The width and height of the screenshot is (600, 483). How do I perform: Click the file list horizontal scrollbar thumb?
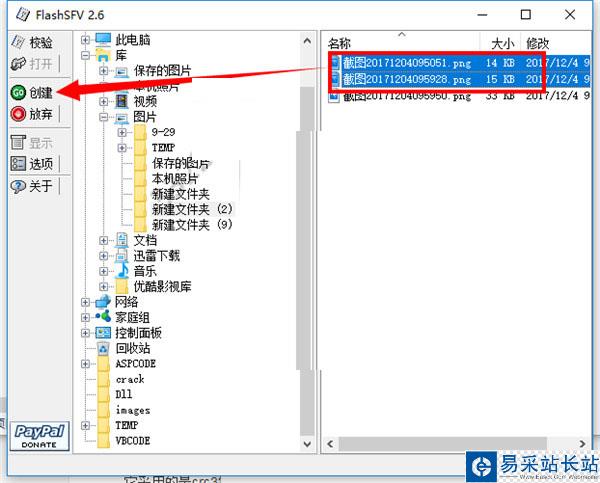(x=443, y=444)
